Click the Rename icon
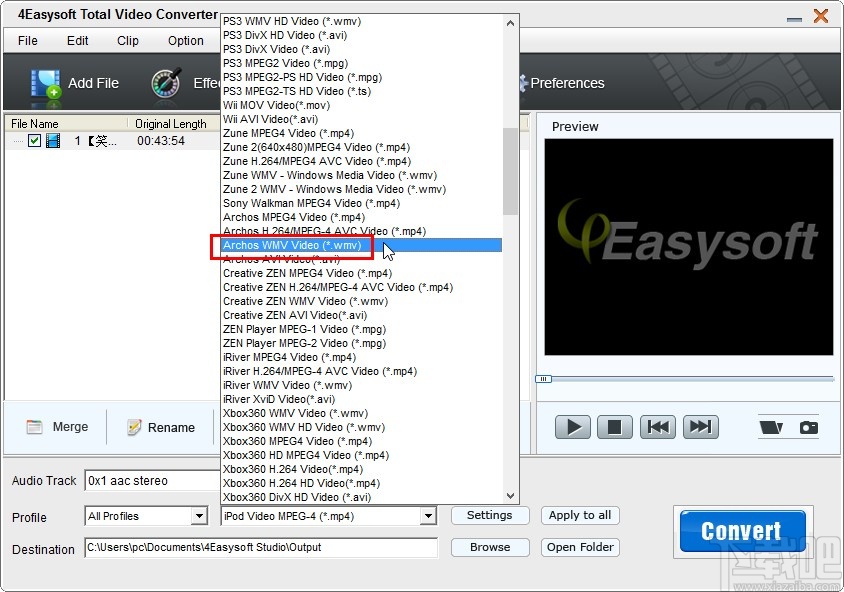This screenshot has width=844, height=592. point(137,427)
